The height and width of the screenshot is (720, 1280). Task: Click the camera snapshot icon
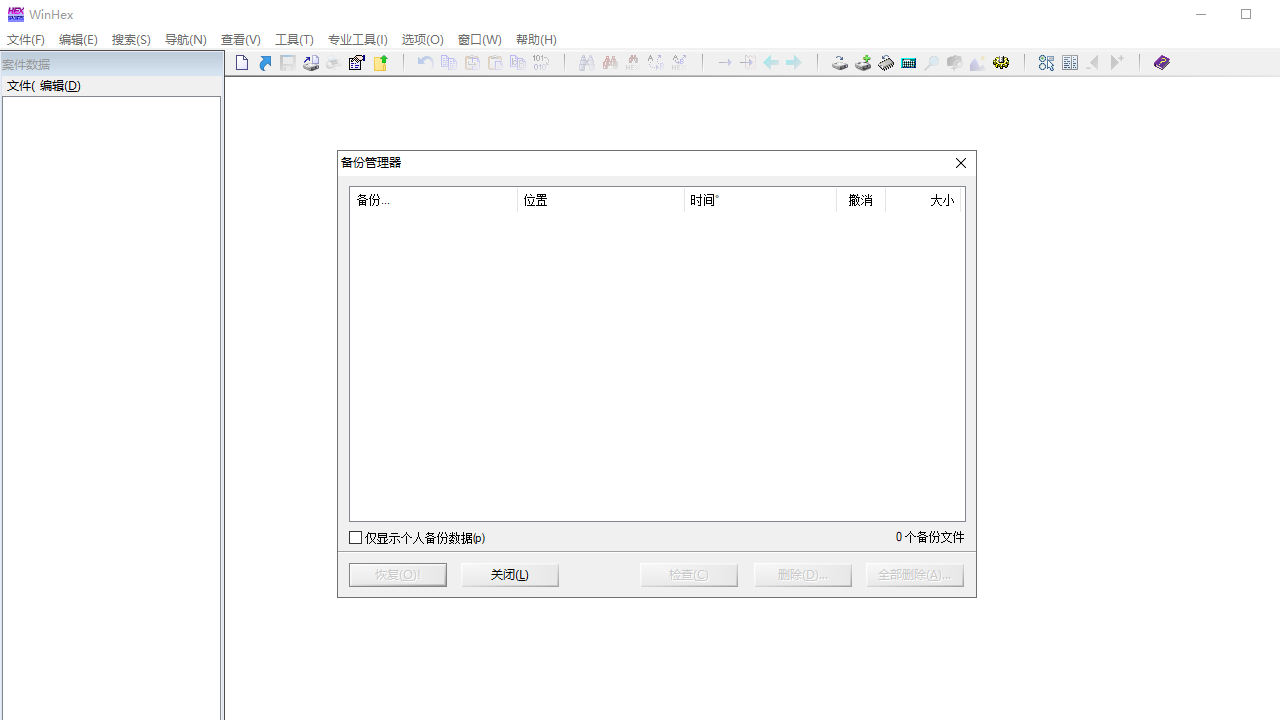[954, 62]
